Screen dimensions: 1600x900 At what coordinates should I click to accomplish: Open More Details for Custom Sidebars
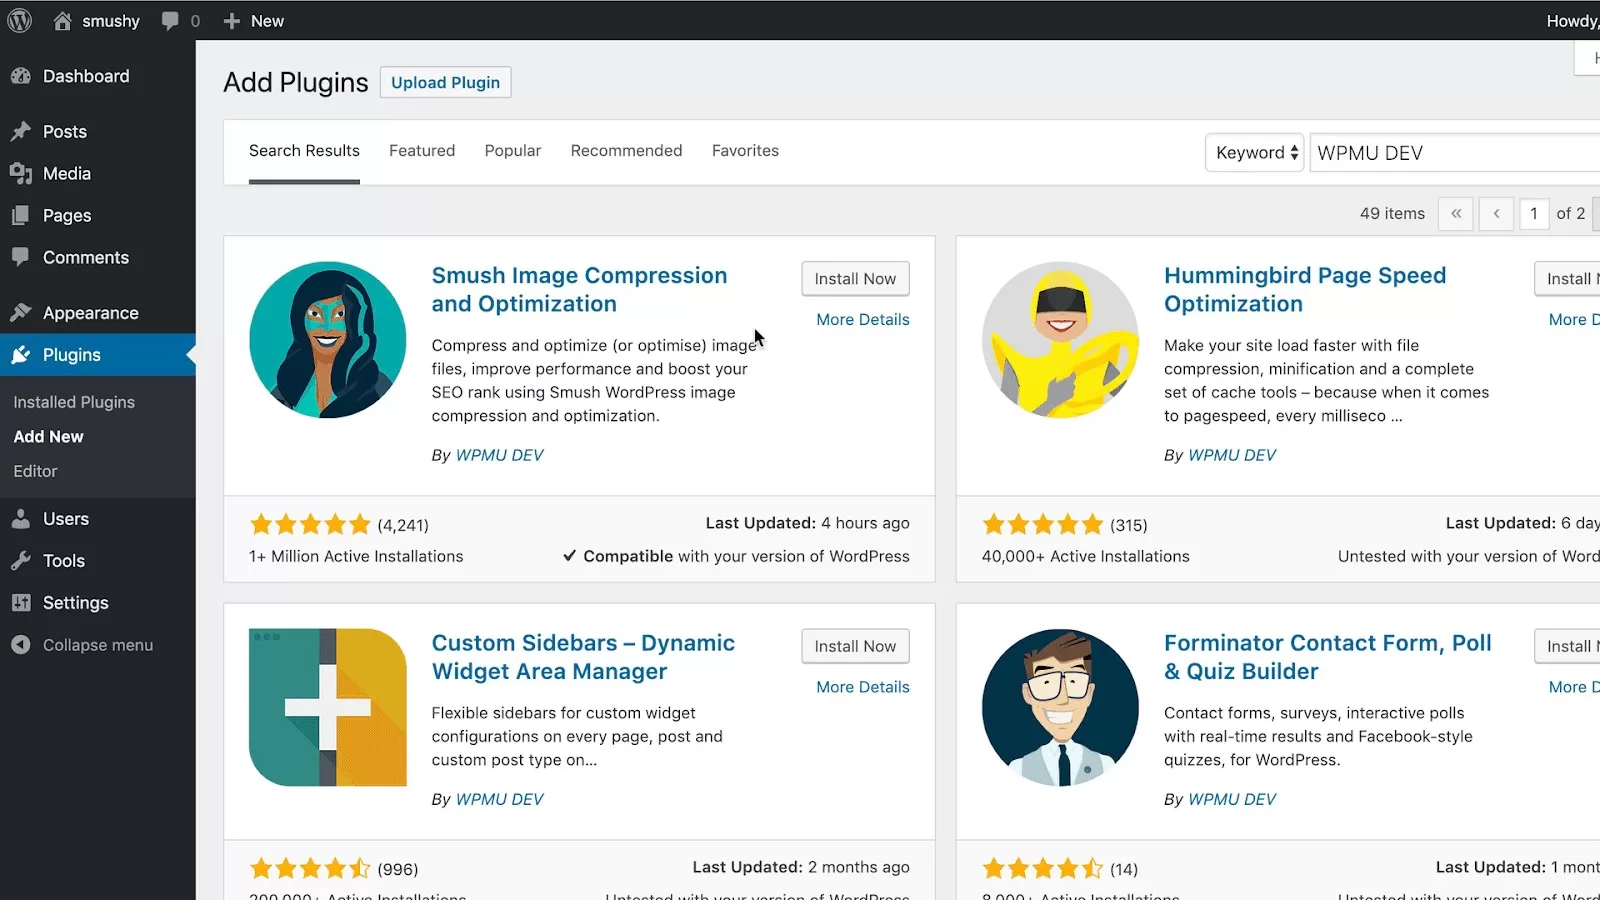coord(862,687)
